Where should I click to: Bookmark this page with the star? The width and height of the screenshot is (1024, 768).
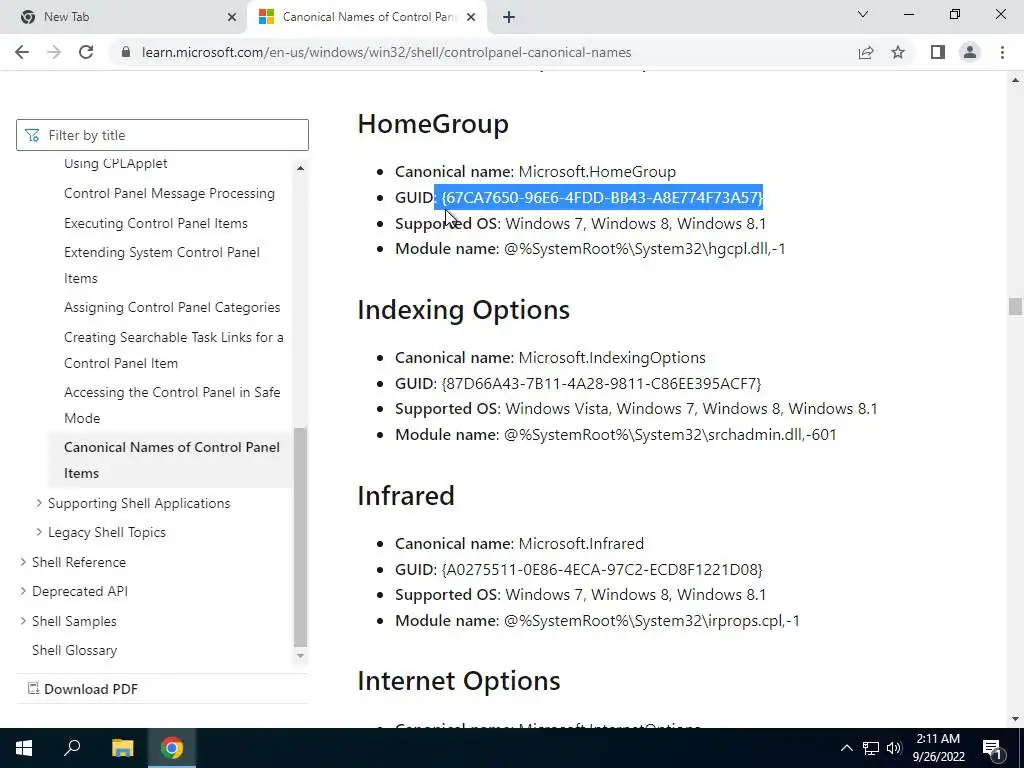click(898, 52)
